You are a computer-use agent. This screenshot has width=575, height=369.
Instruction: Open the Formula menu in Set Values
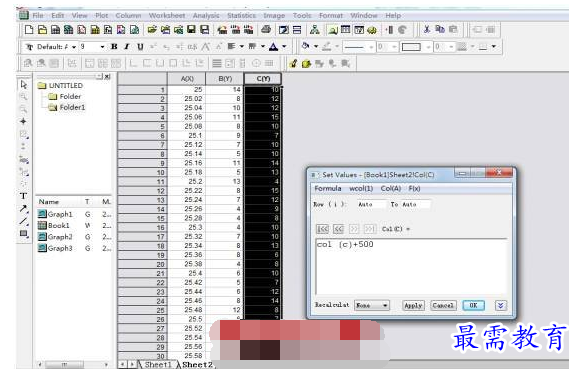pyautogui.click(x=328, y=188)
